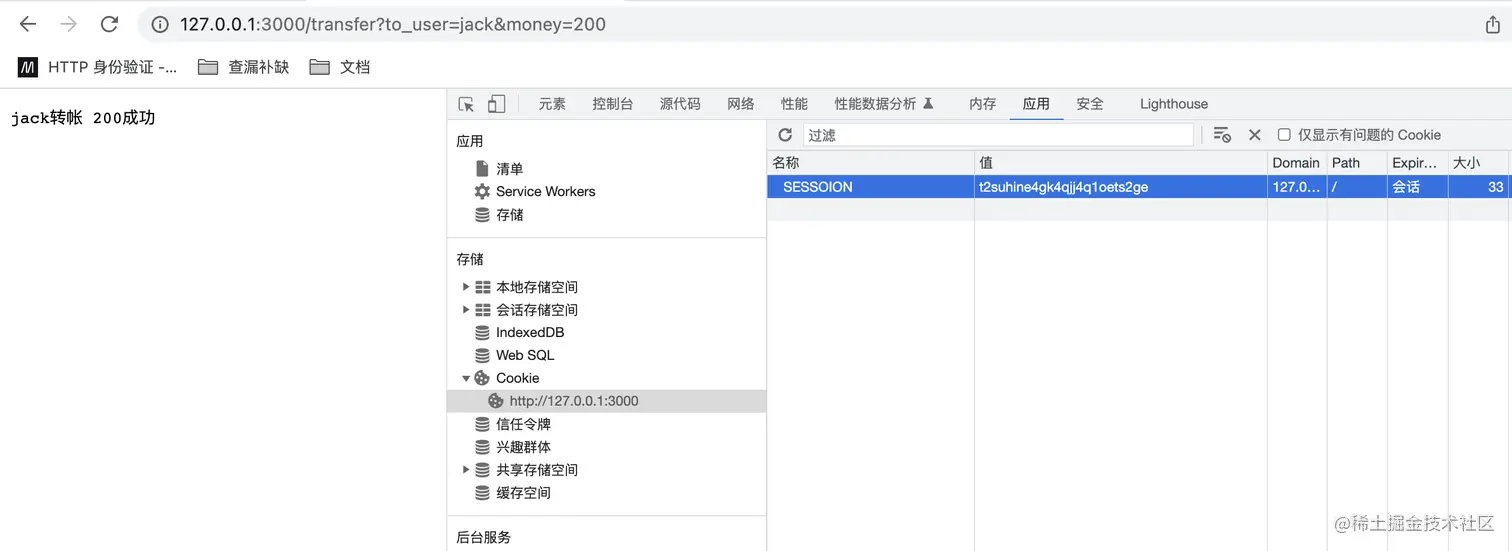Select 信任令牌 in the sidebar
Viewport: 1512px width, 551px height.
[523, 424]
